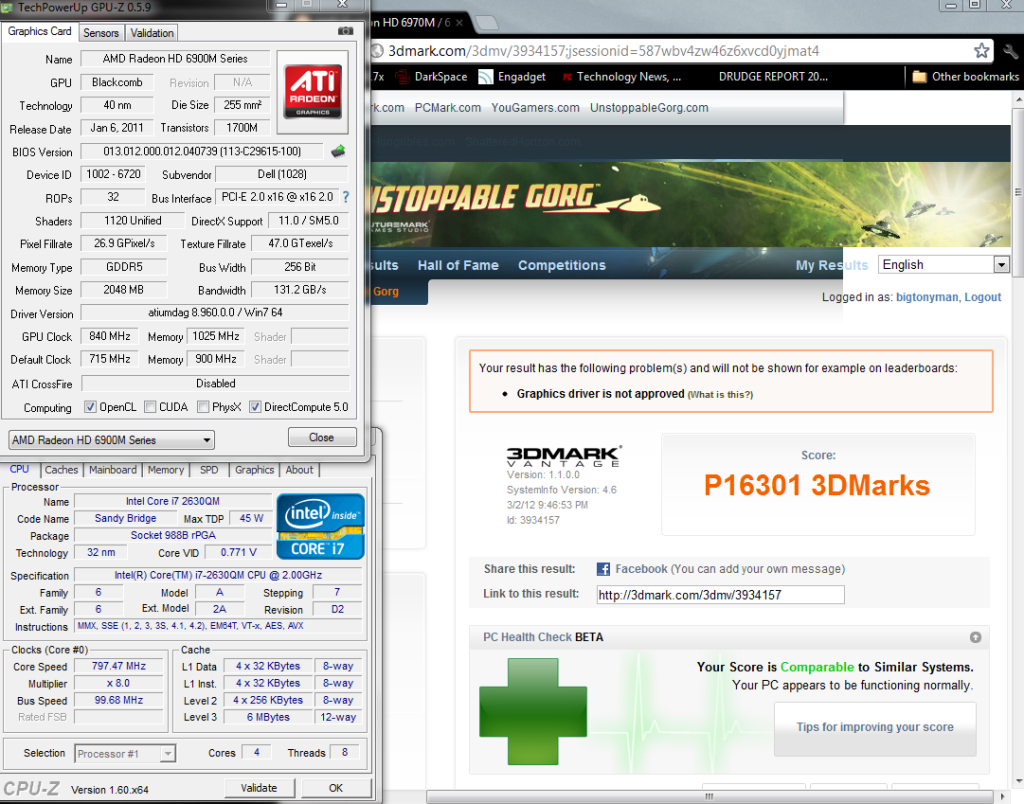Toggle DirectCompute 5.0 checkbox
Viewport: 1024px width, 804px height.
point(255,407)
